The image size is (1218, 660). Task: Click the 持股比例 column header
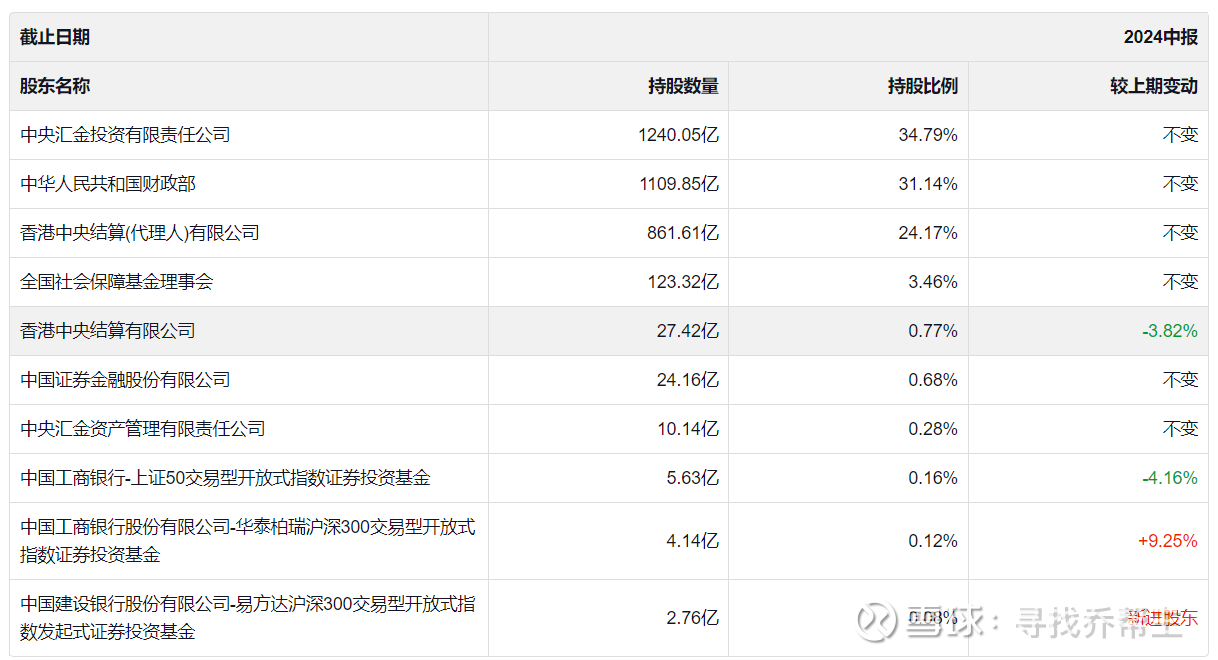[x=922, y=86]
